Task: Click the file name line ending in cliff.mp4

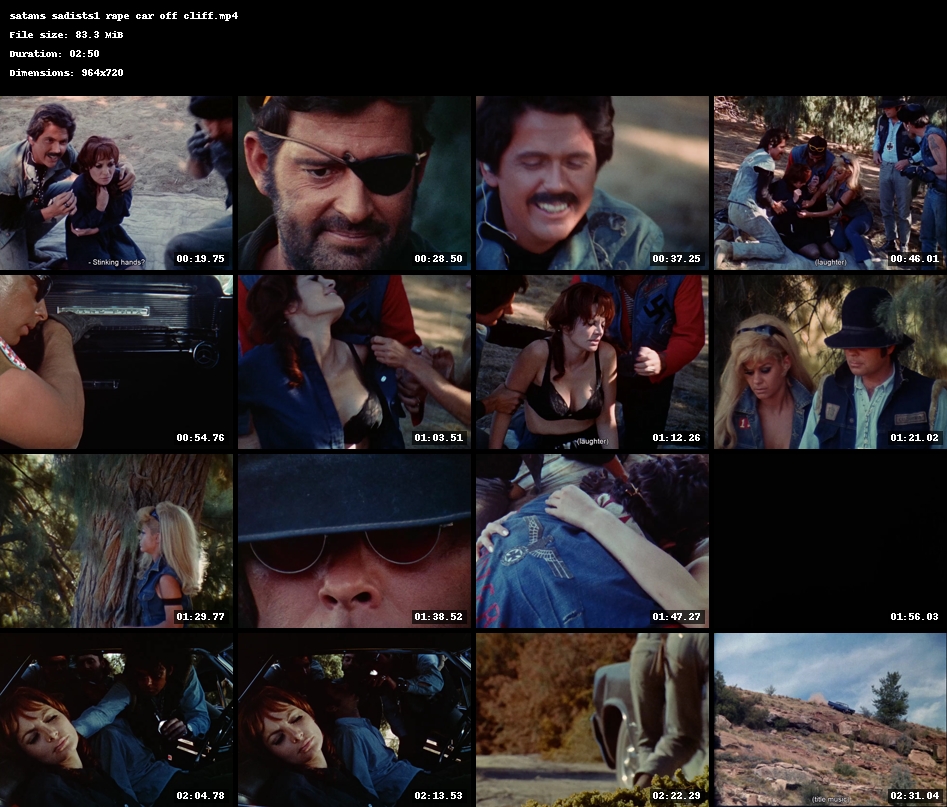Action: coord(124,16)
